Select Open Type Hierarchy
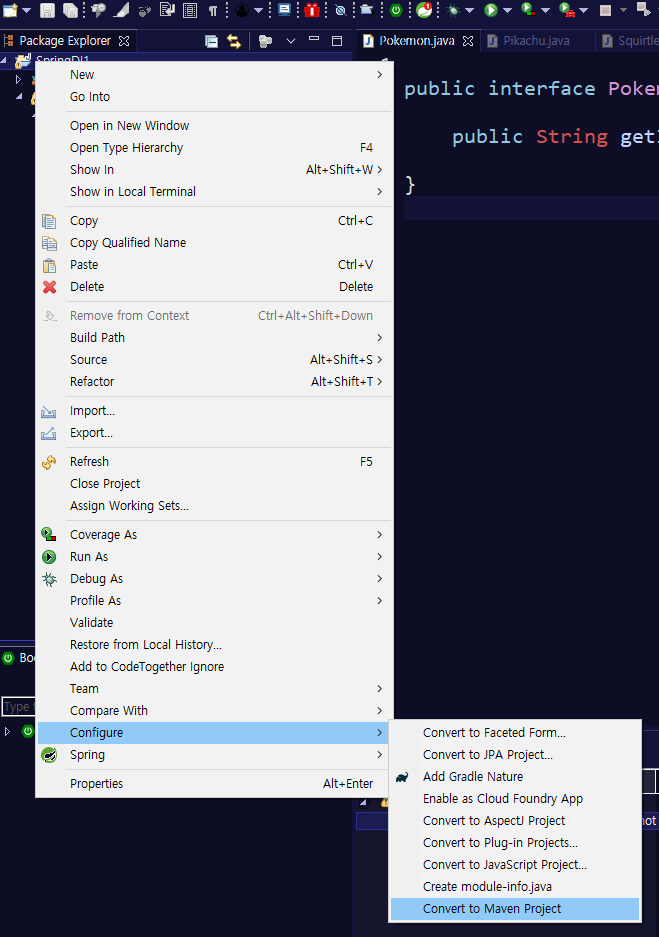The image size is (659, 937). coord(215,148)
